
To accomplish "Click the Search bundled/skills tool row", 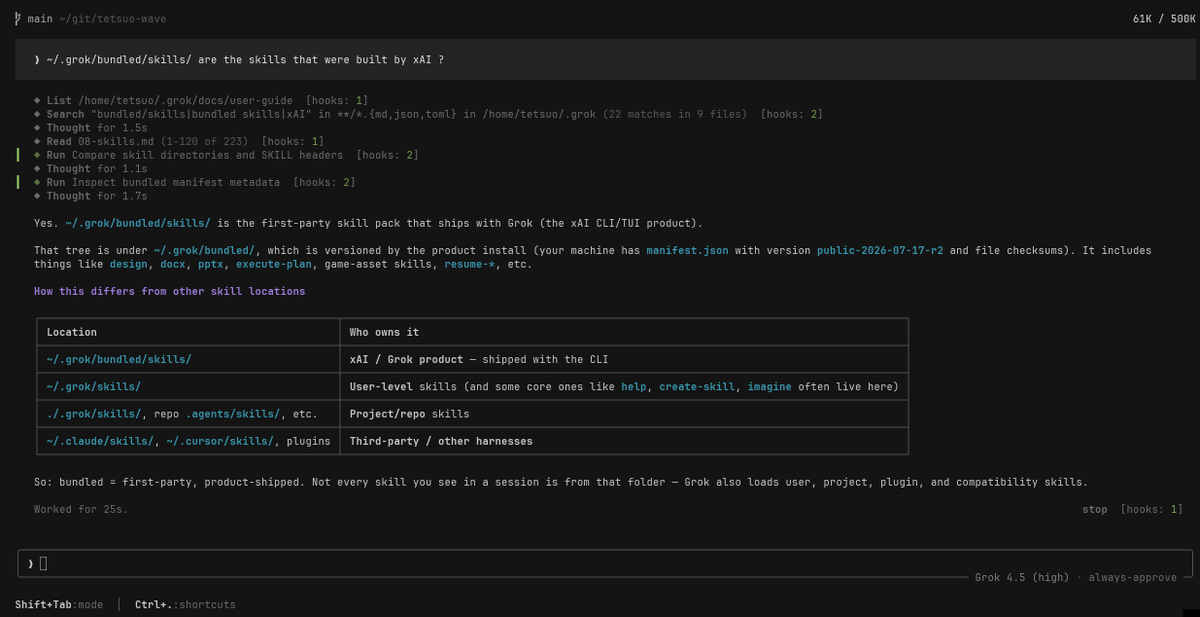I will point(428,114).
